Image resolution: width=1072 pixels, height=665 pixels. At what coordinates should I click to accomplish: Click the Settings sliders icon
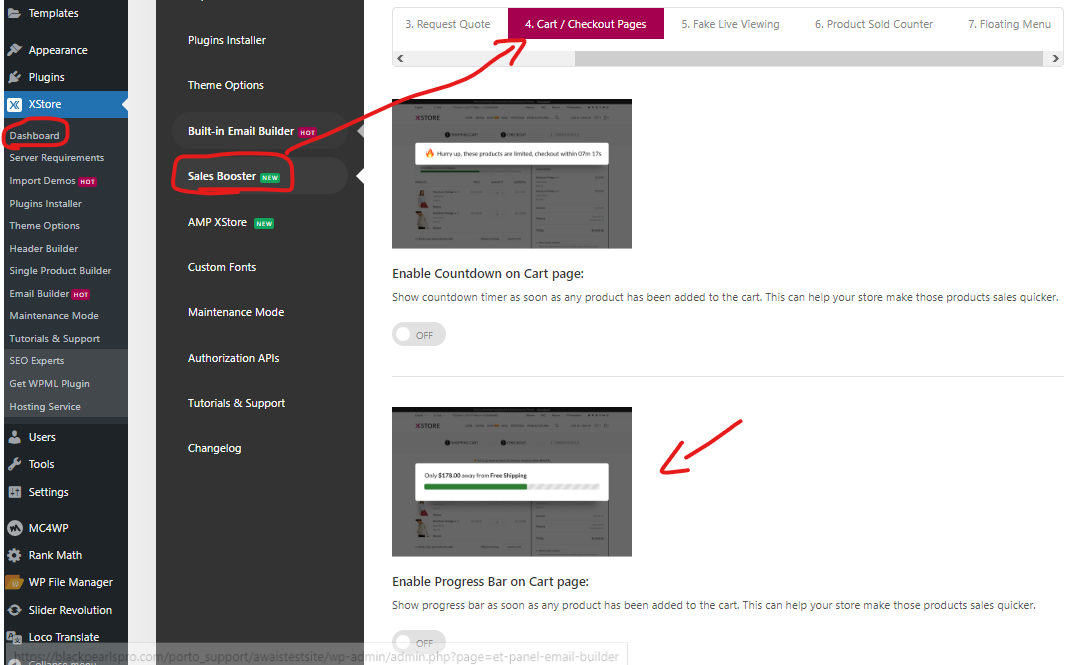(14, 492)
